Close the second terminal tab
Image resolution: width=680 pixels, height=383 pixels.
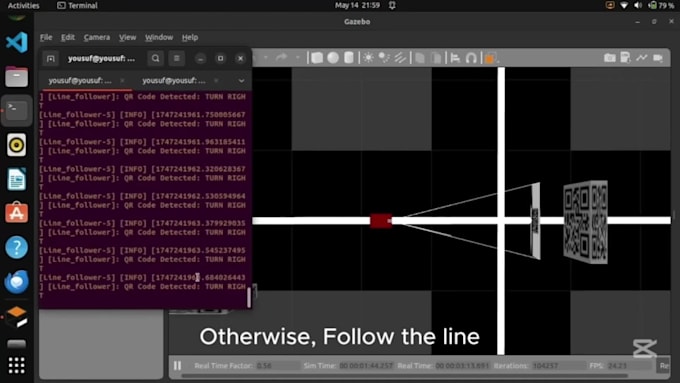click(216, 81)
